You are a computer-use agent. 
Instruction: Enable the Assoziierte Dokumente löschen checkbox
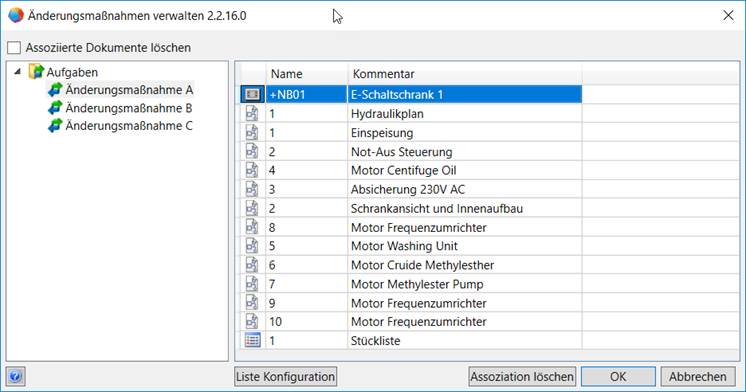point(14,48)
